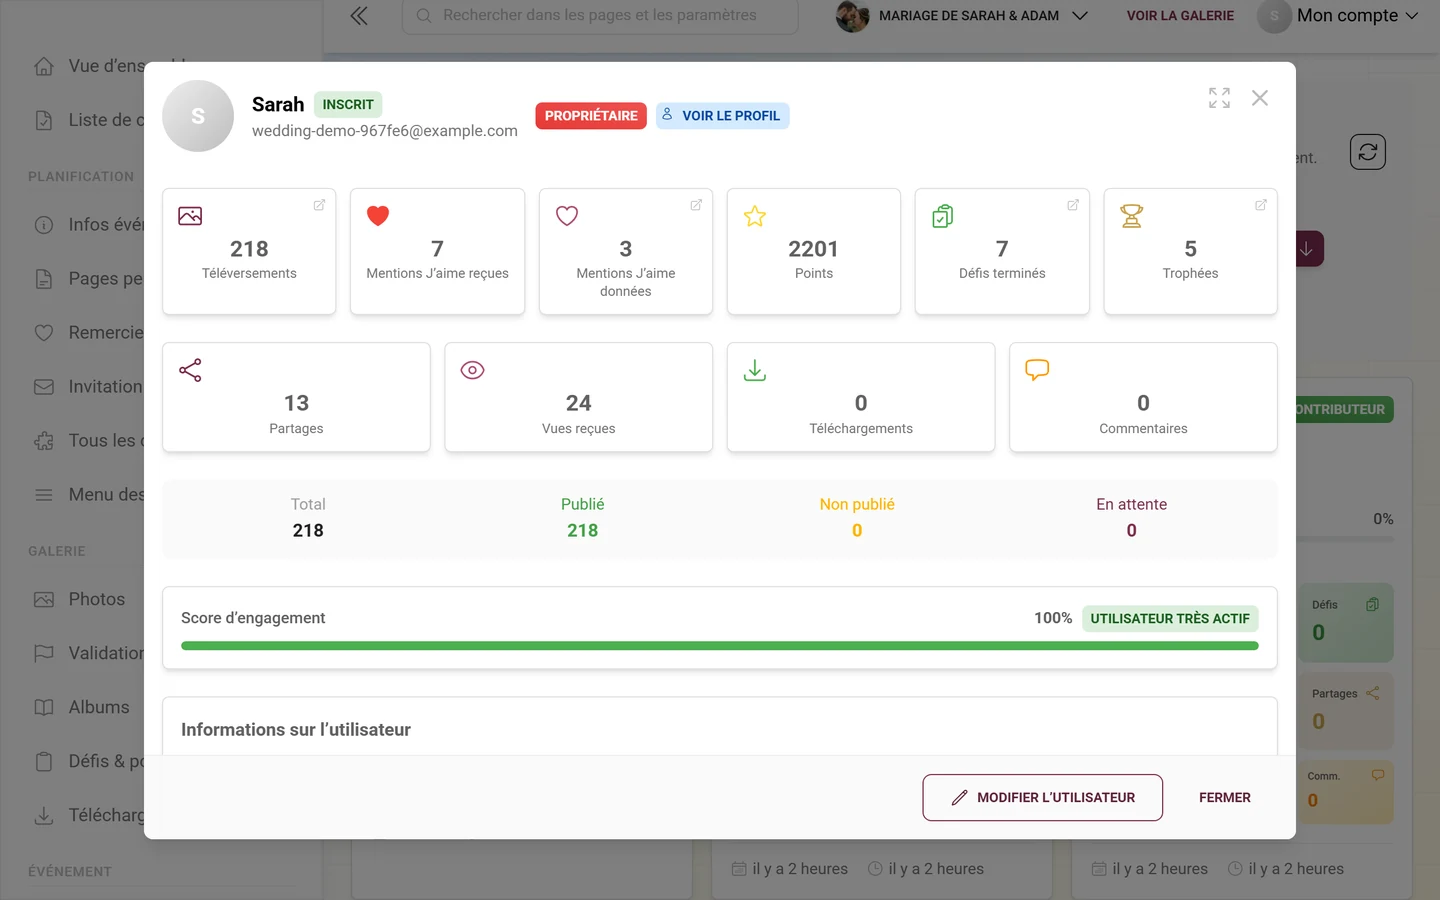Open external link on Mentions J'aime données card
Image resolution: width=1440 pixels, height=900 pixels.
[x=696, y=205]
